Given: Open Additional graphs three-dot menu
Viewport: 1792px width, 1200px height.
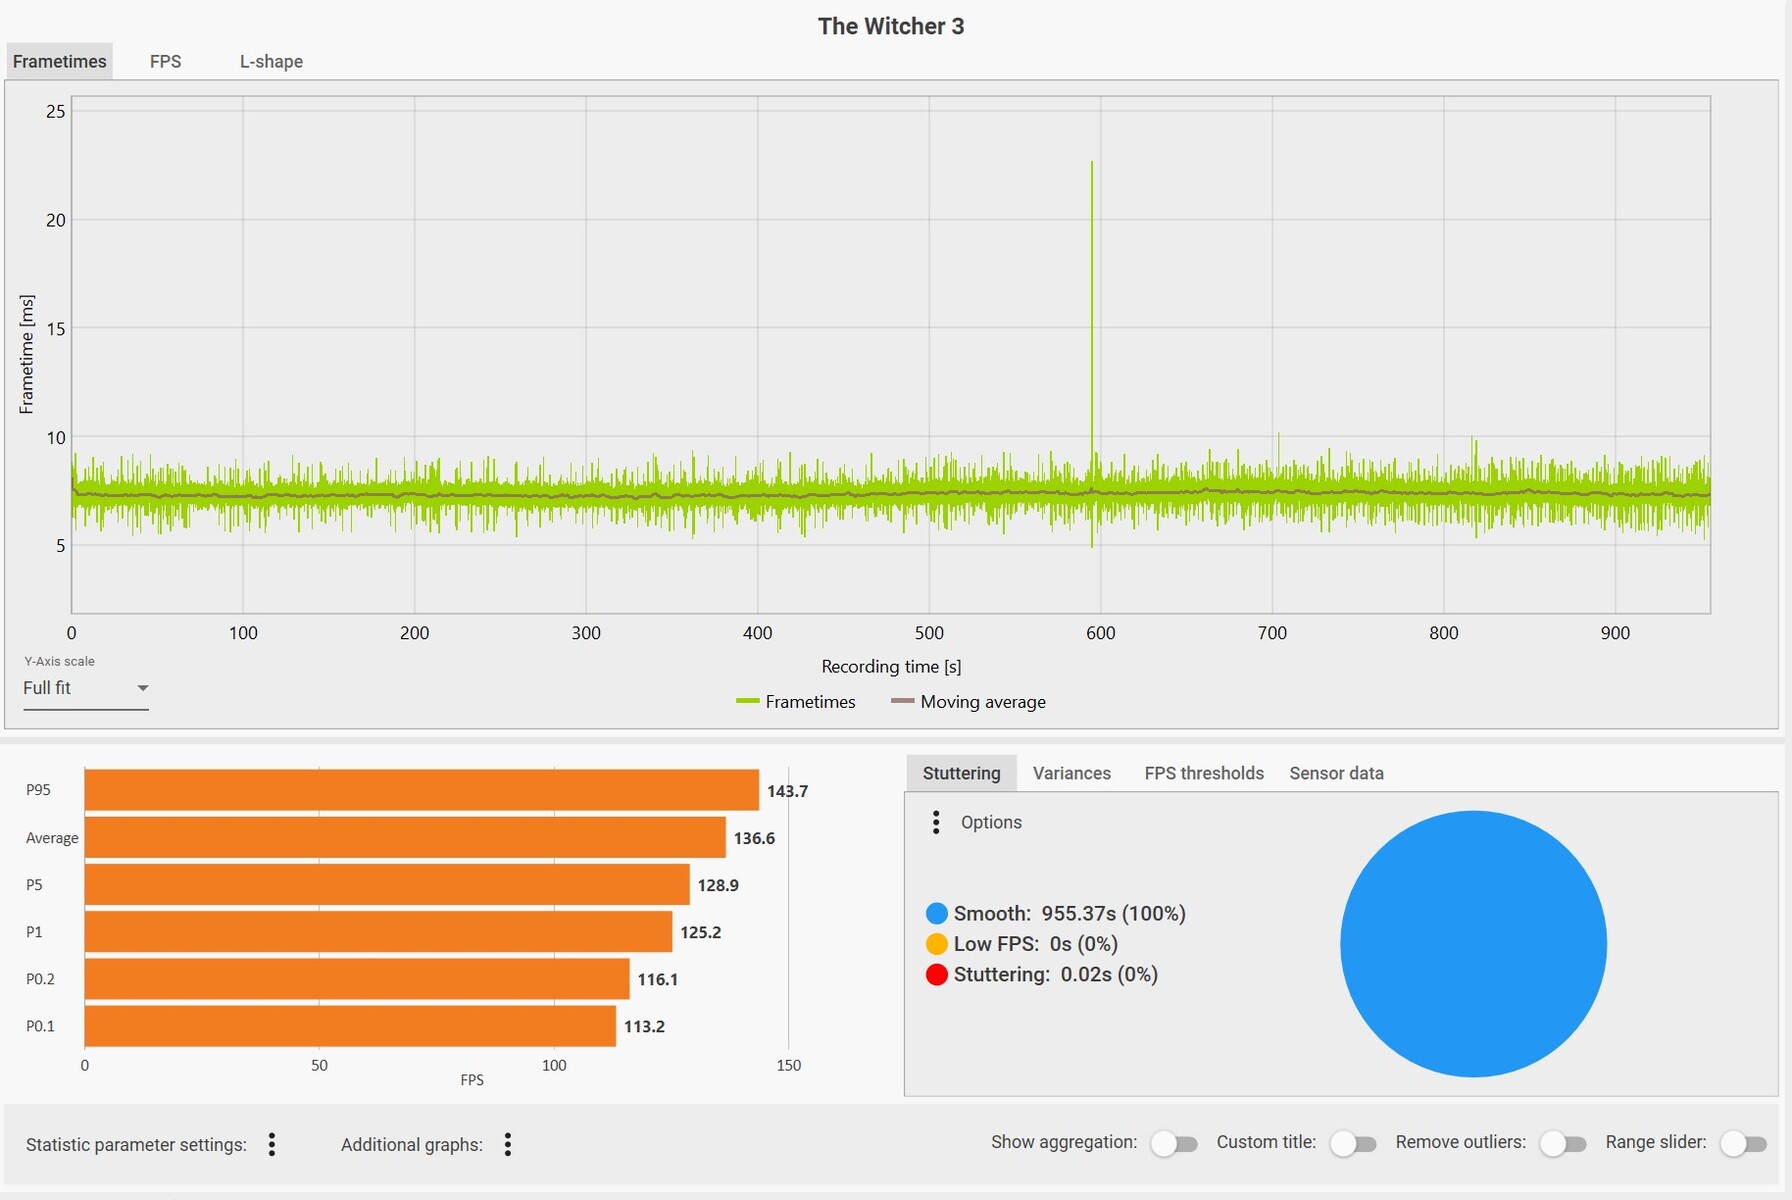Looking at the screenshot, I should pos(508,1144).
